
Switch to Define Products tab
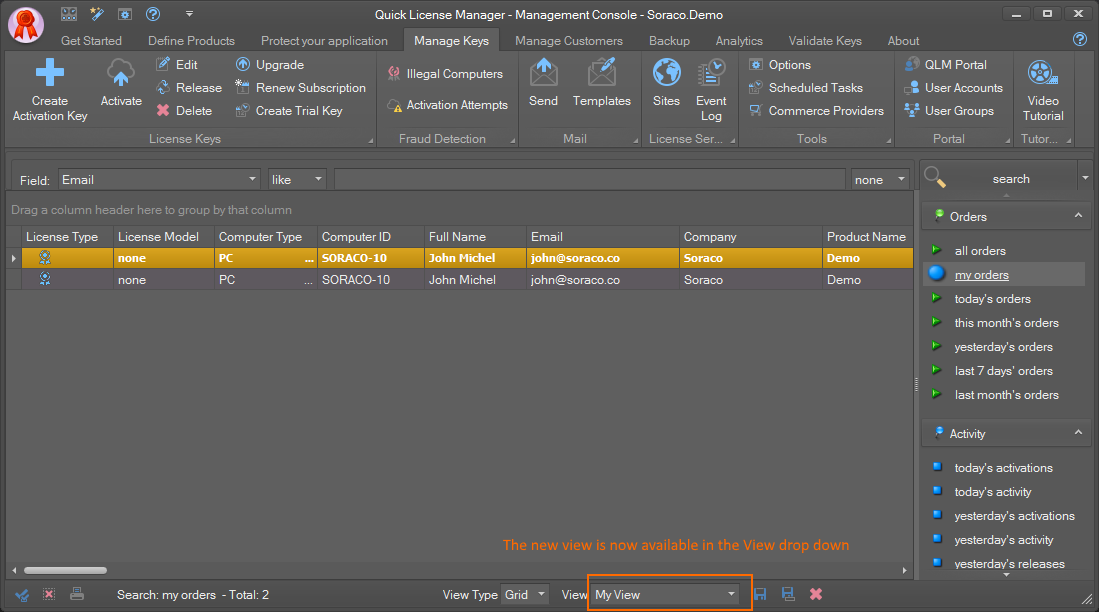tap(191, 41)
